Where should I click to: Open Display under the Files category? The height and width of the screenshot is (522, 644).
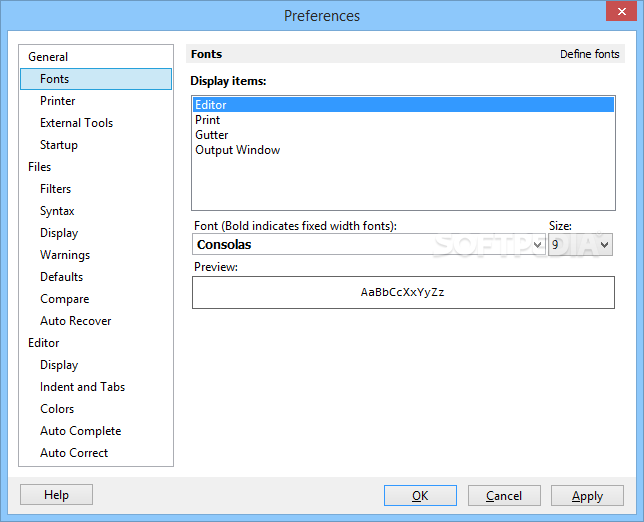coord(59,233)
